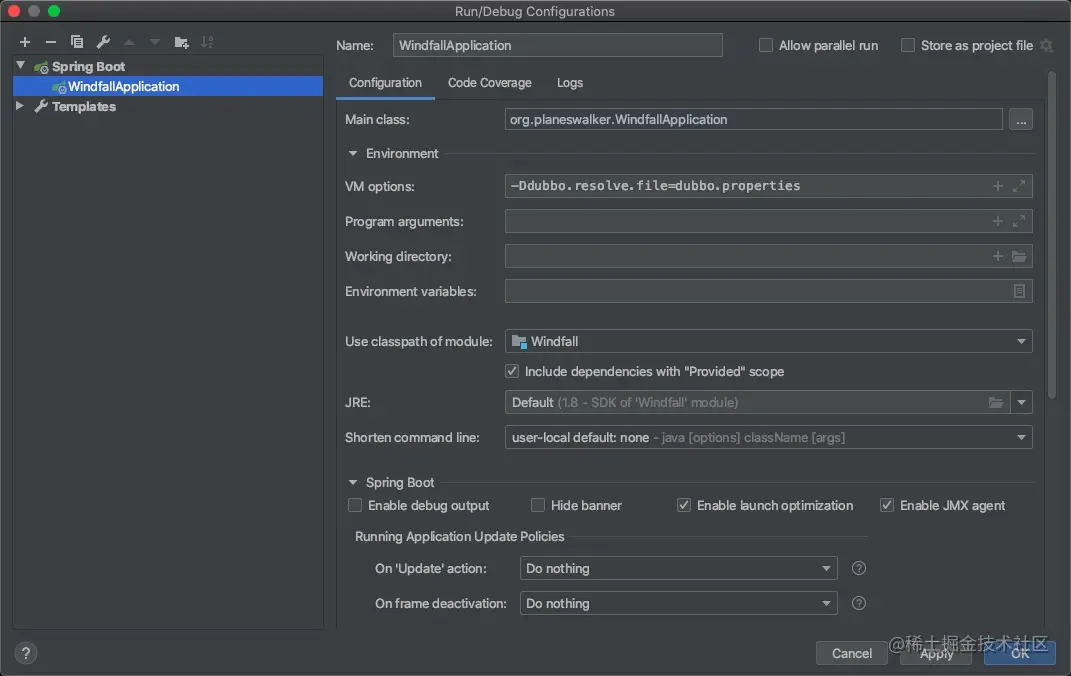Move configuration down arrow
Image resolution: width=1071 pixels, height=676 pixels.
(155, 42)
